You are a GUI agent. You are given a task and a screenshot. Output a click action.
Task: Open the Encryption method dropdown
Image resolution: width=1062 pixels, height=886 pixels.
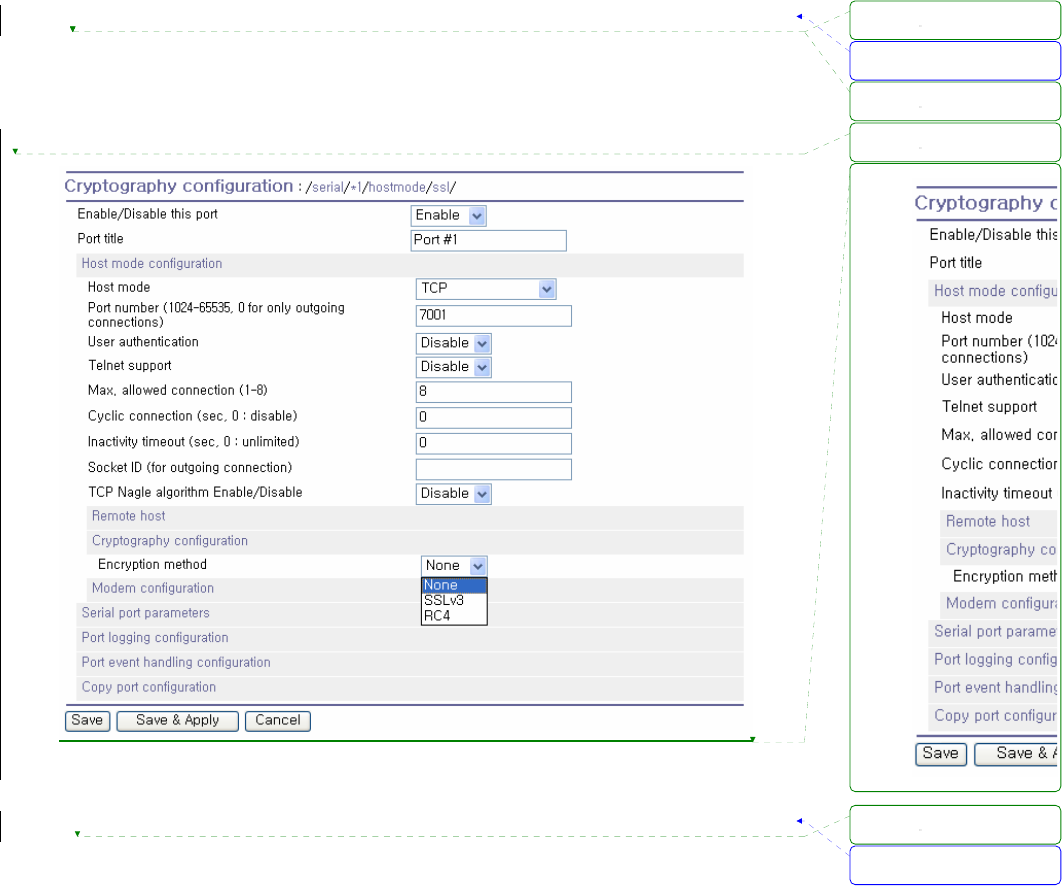(x=454, y=566)
